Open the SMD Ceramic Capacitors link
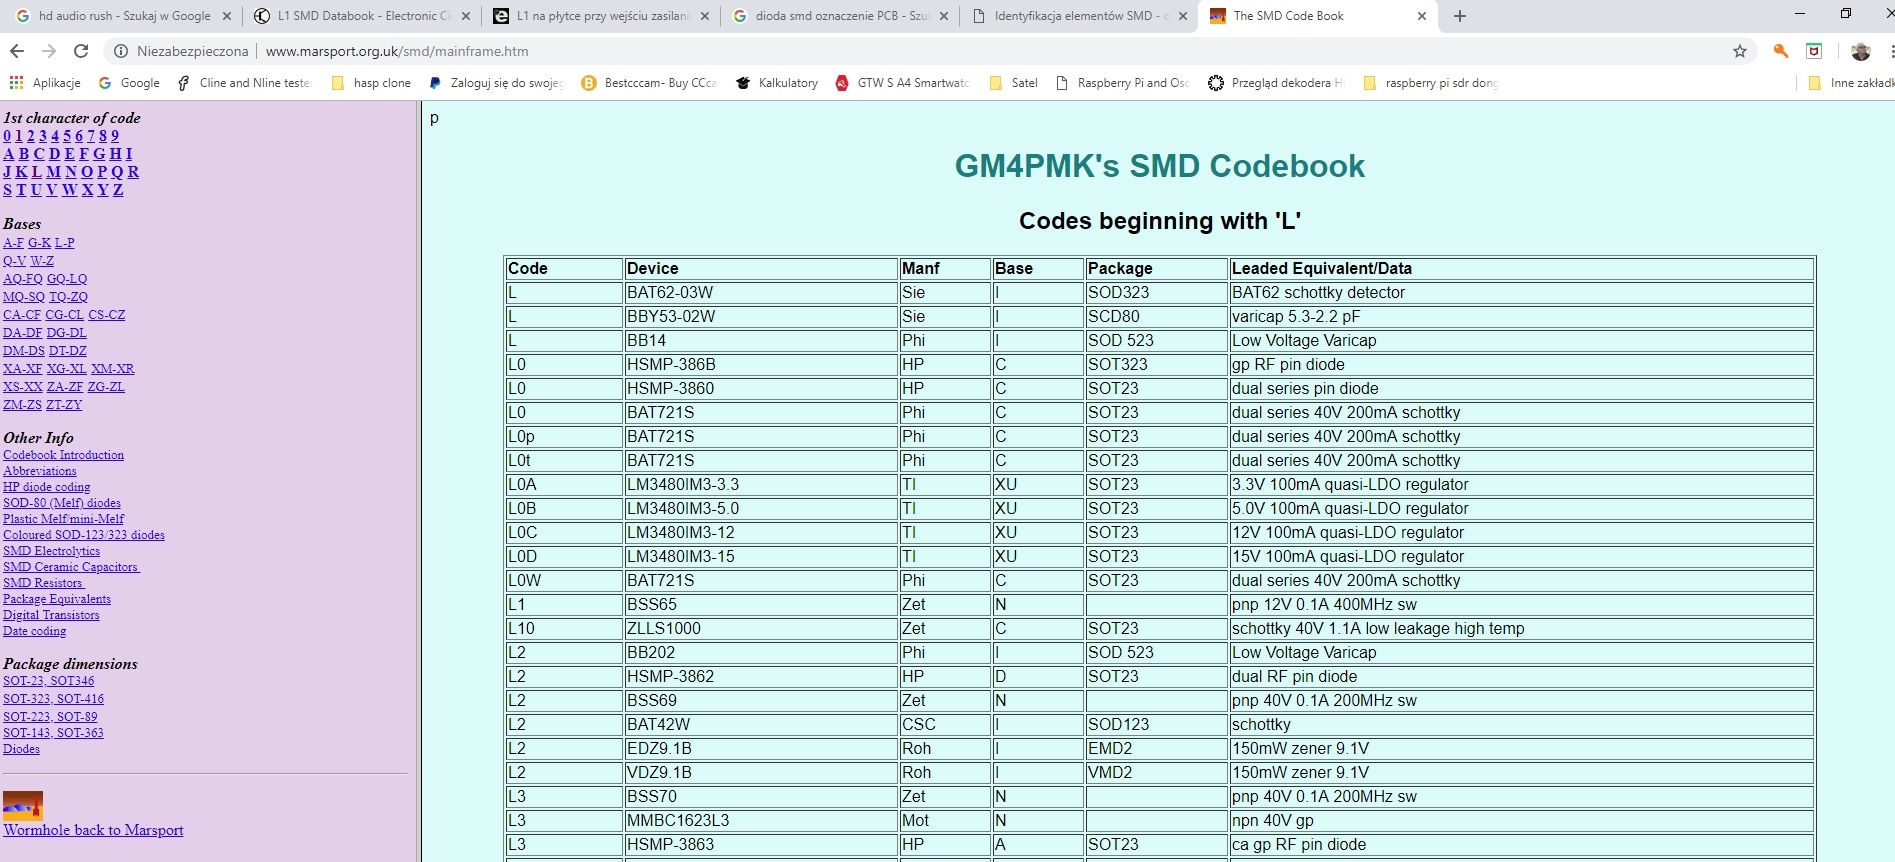This screenshot has height=862, width=1895. click(x=71, y=567)
